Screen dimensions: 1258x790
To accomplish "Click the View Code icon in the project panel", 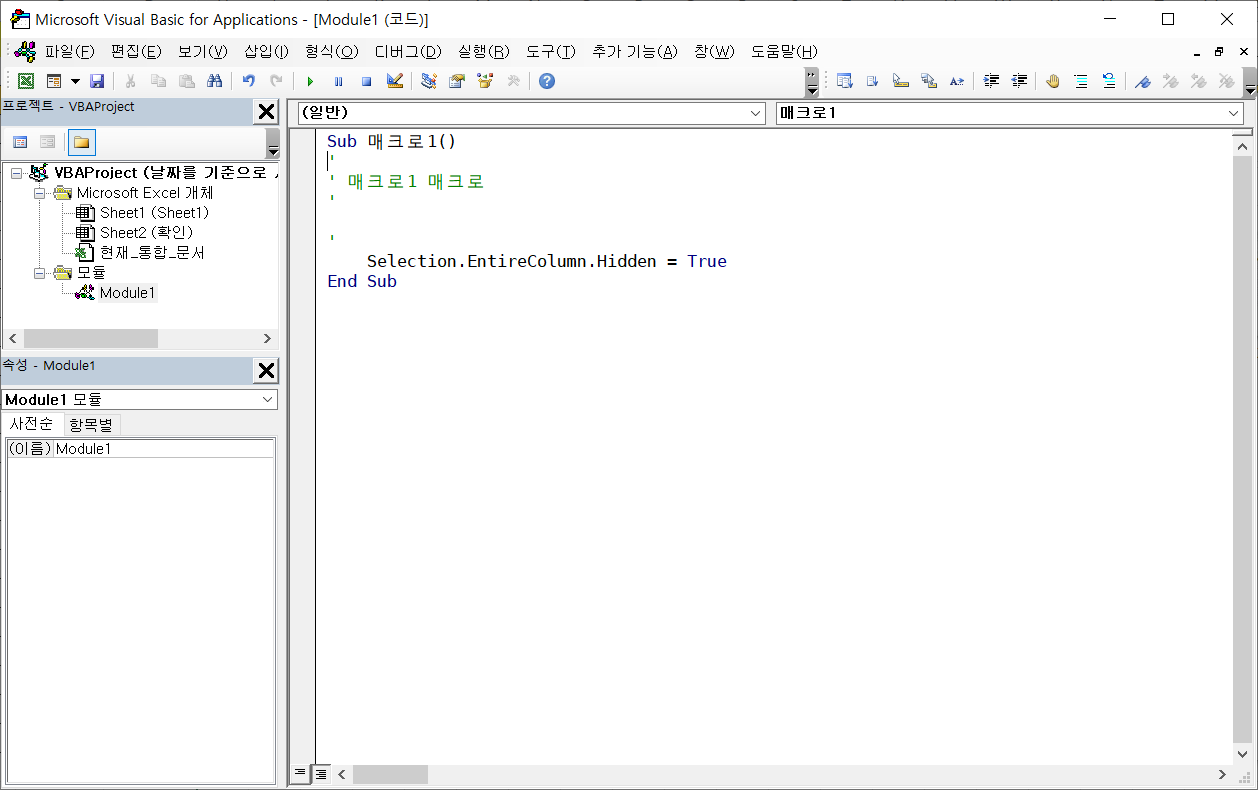I will point(20,142).
